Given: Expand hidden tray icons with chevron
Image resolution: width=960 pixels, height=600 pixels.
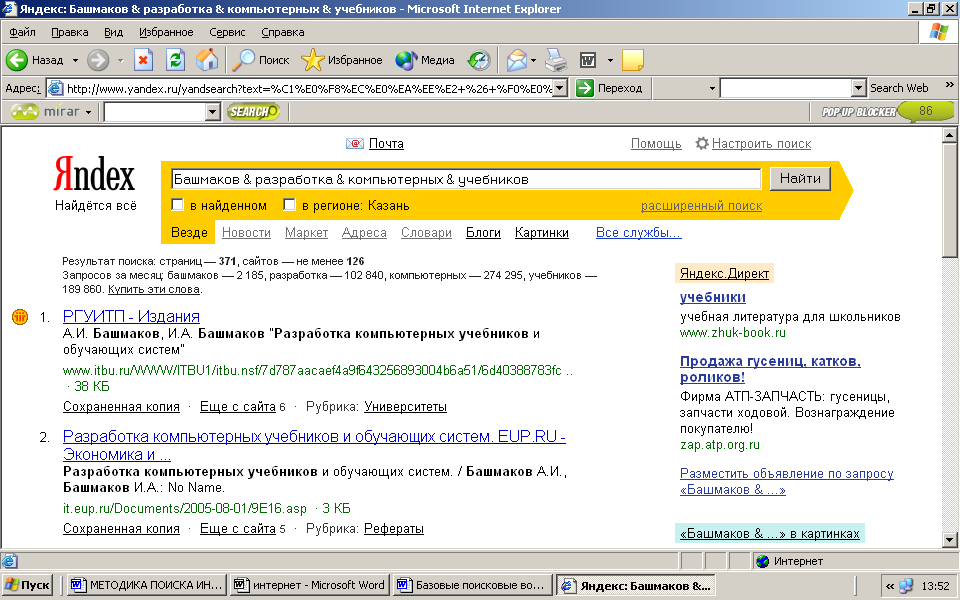Looking at the screenshot, I should coord(890,586).
